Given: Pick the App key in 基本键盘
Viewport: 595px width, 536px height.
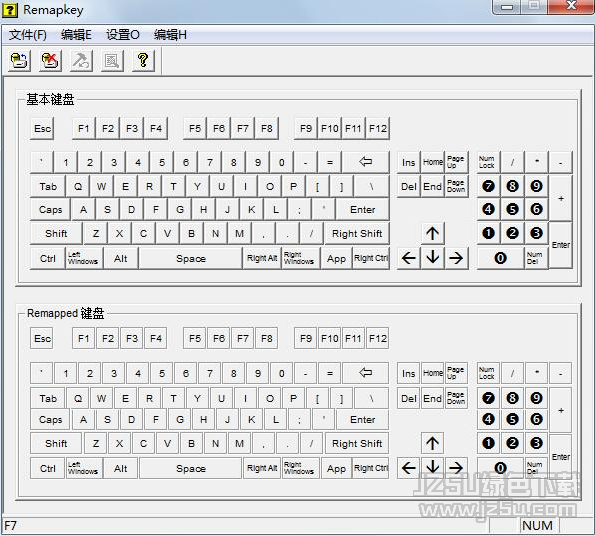Looking at the screenshot, I should [x=336, y=258].
